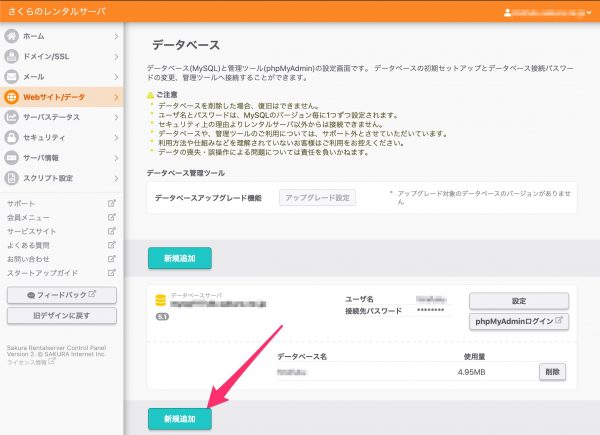Click the upper 新規追加 button

point(179,258)
